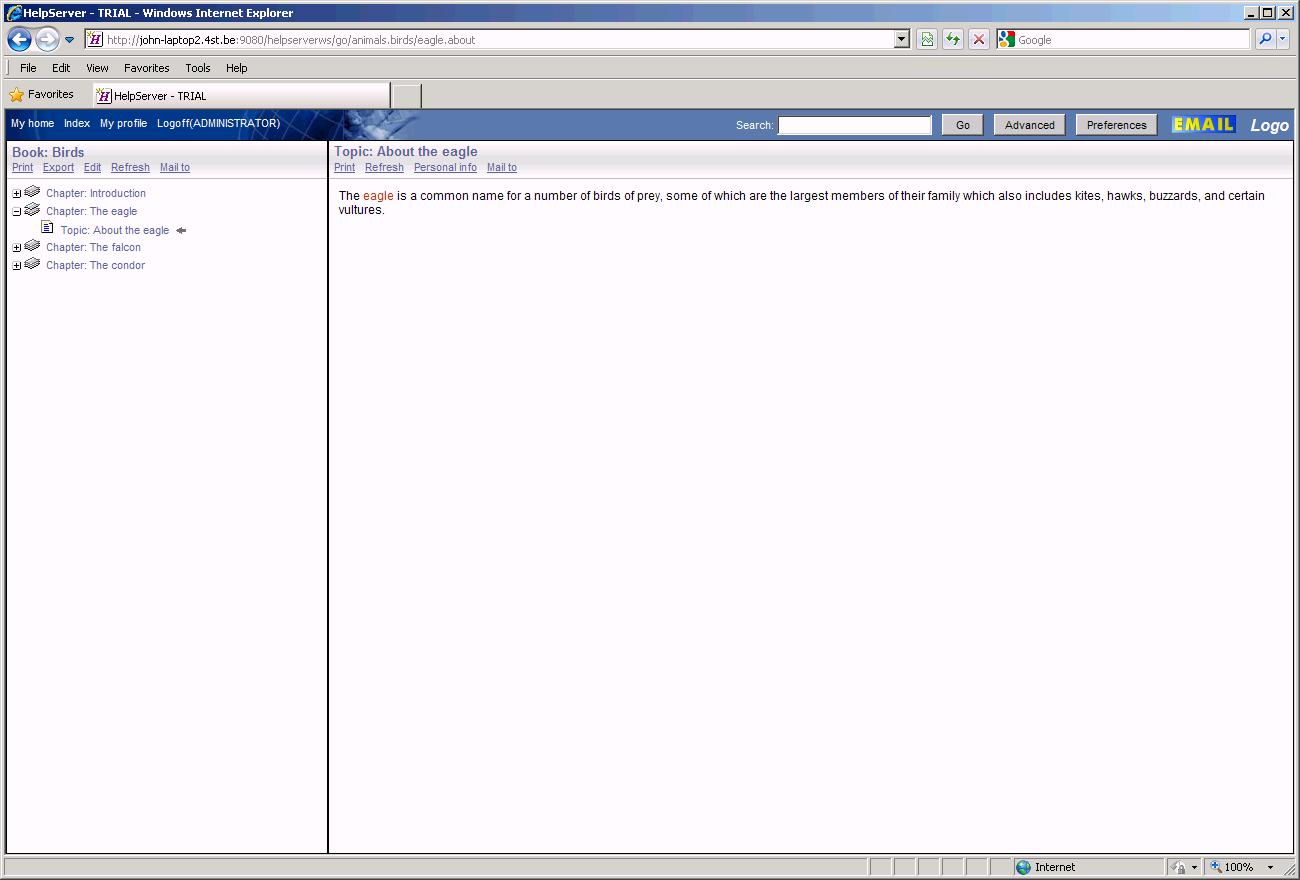Click into the HelpServer Search text field
The height and width of the screenshot is (880, 1300).
(854, 125)
